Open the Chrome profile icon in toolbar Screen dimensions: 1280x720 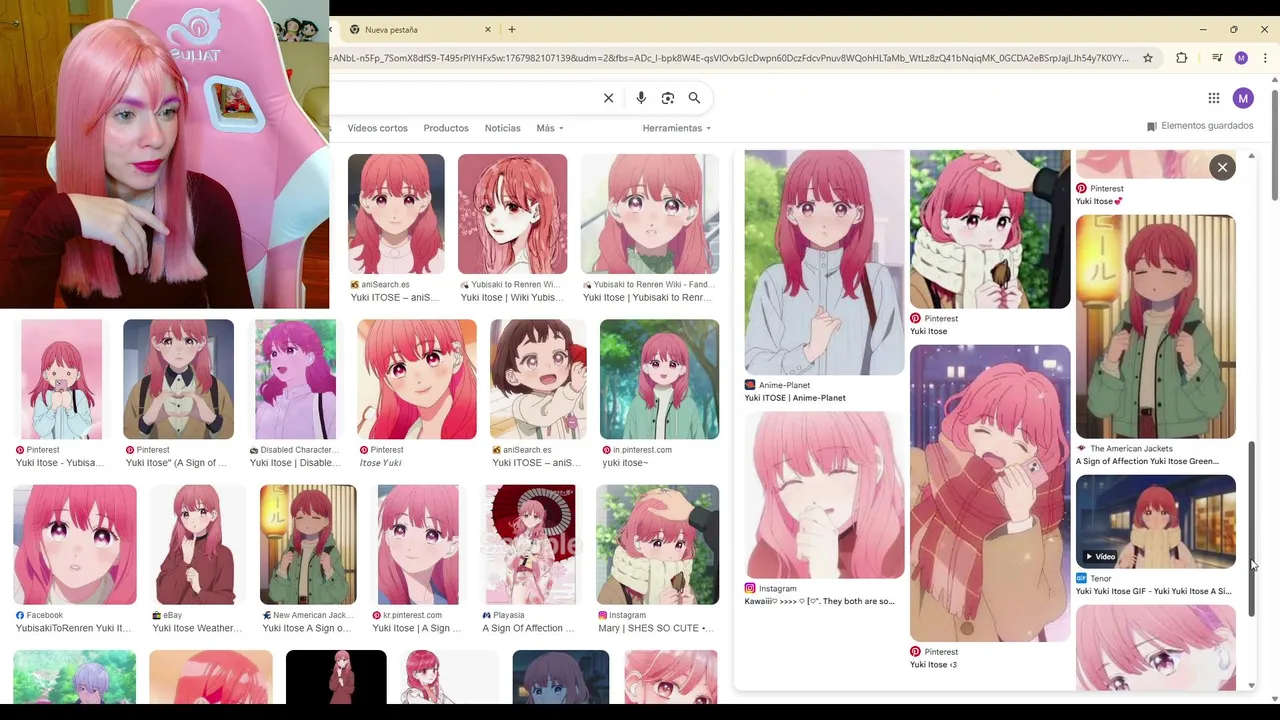coord(1241,58)
